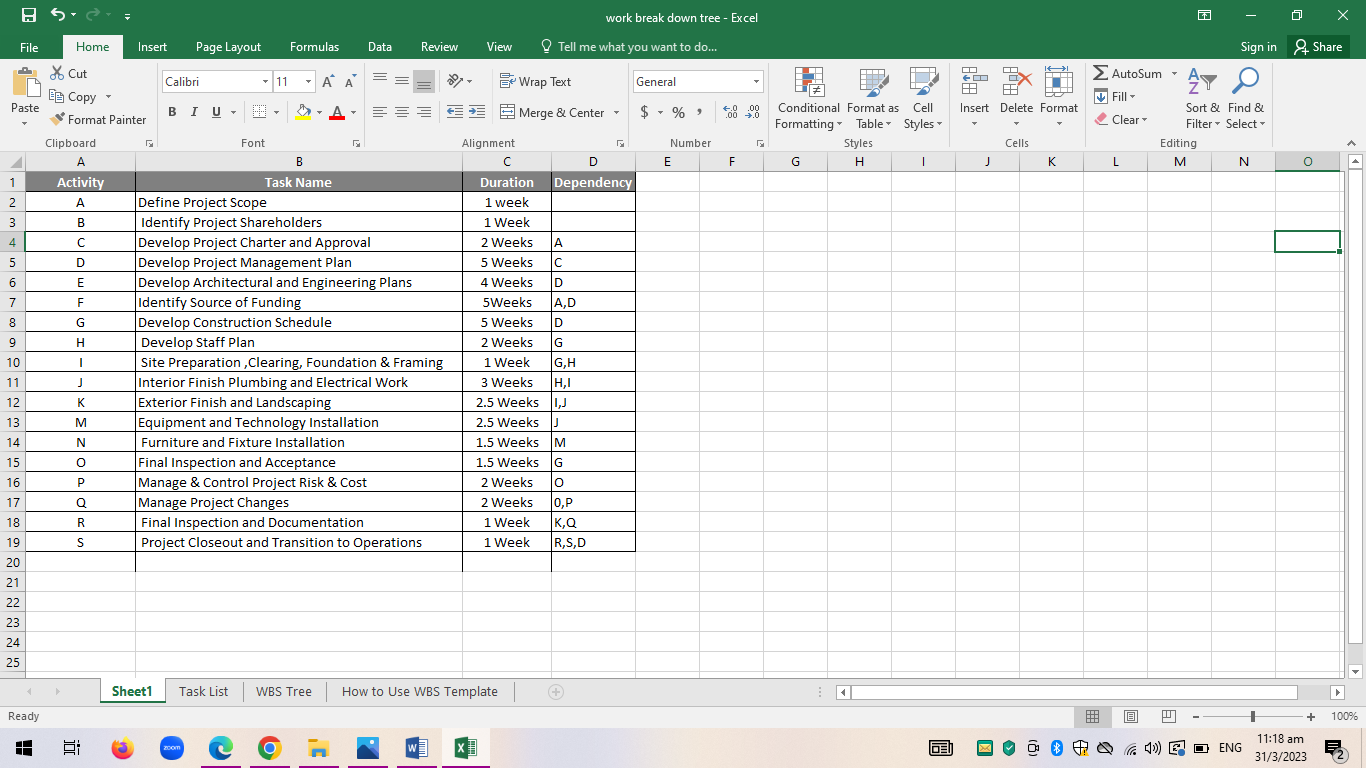Expand the AutoSum dropdown arrow
Screen dimensions: 1366x768
tap(1174, 74)
